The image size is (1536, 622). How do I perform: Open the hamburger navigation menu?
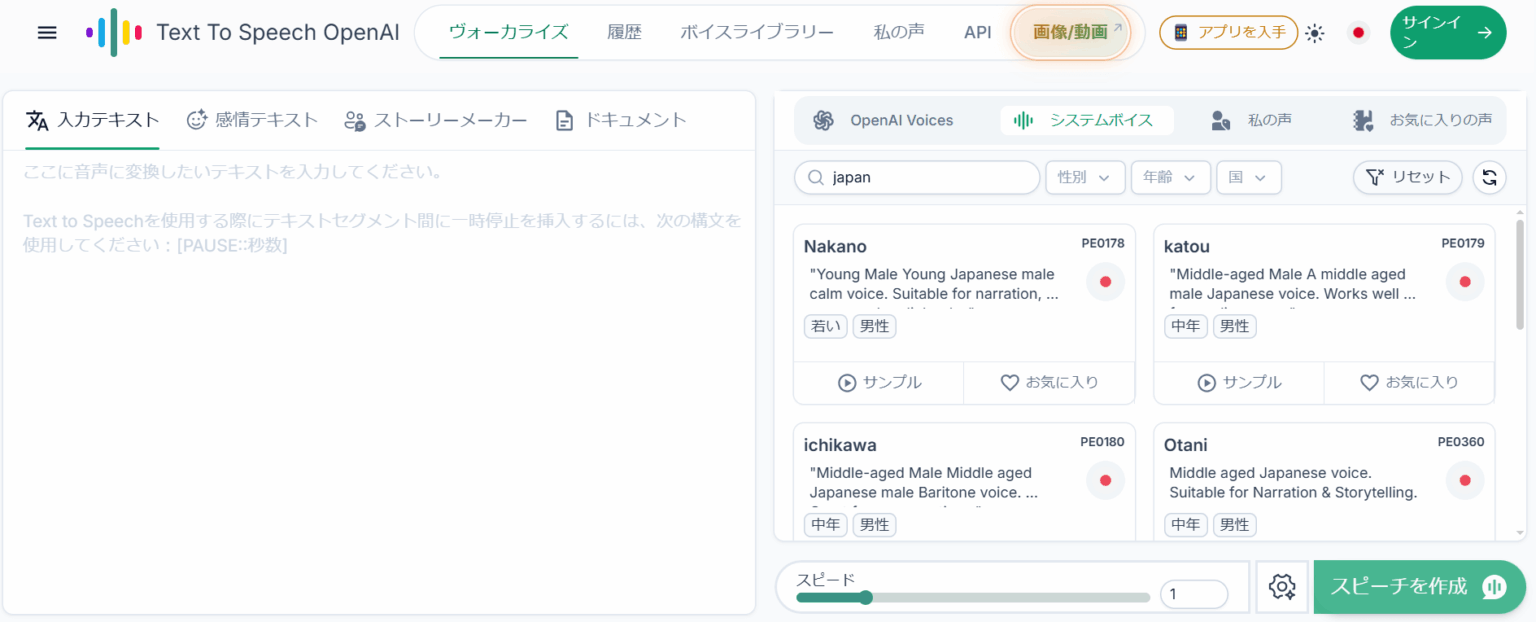(x=46, y=32)
